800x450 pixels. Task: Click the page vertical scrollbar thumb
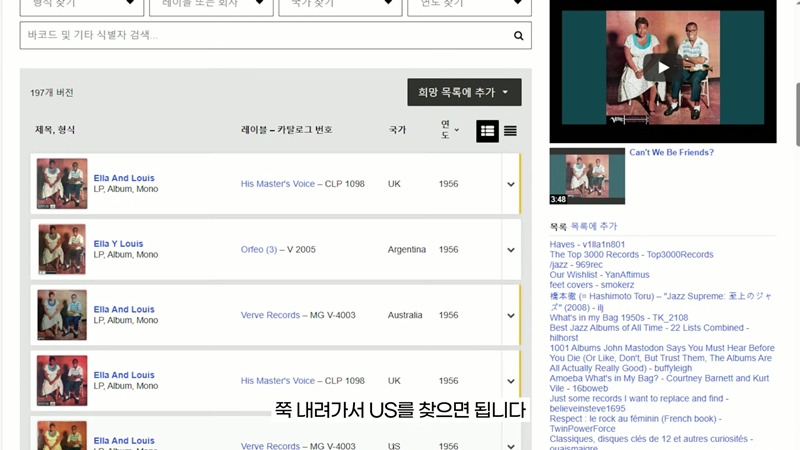pyautogui.click(x=797, y=114)
